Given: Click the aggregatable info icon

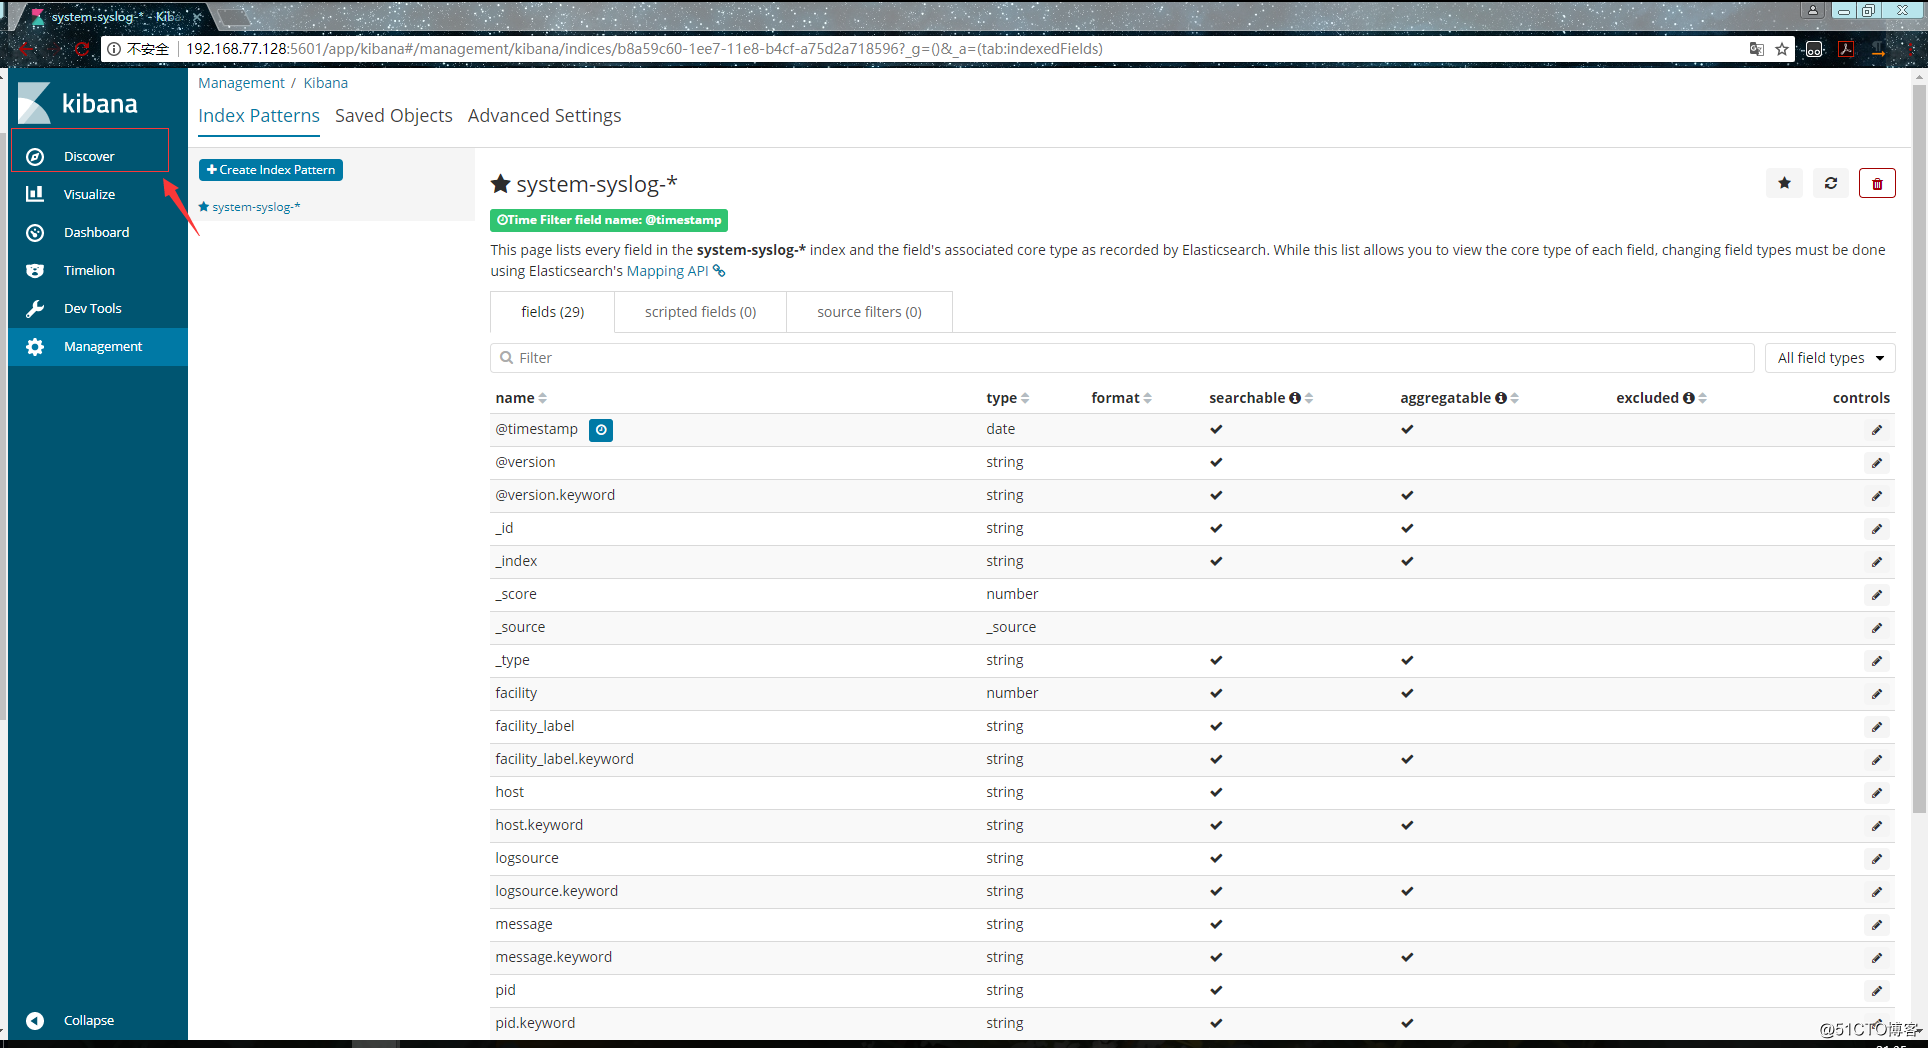Looking at the screenshot, I should coord(1501,398).
